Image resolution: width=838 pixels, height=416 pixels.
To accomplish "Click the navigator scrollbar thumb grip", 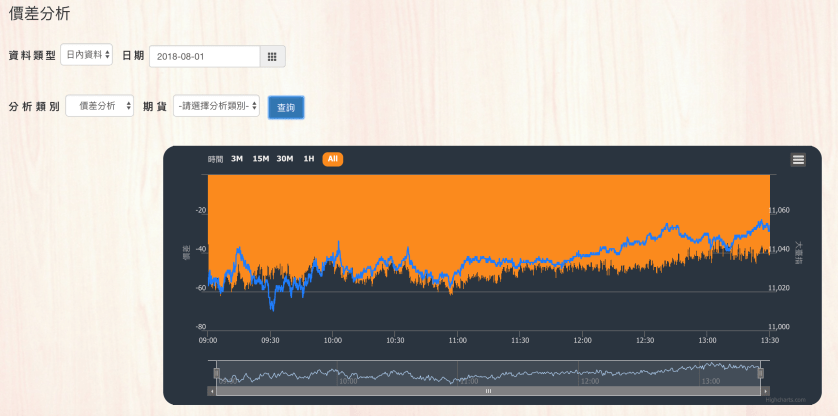I will pos(488,392).
